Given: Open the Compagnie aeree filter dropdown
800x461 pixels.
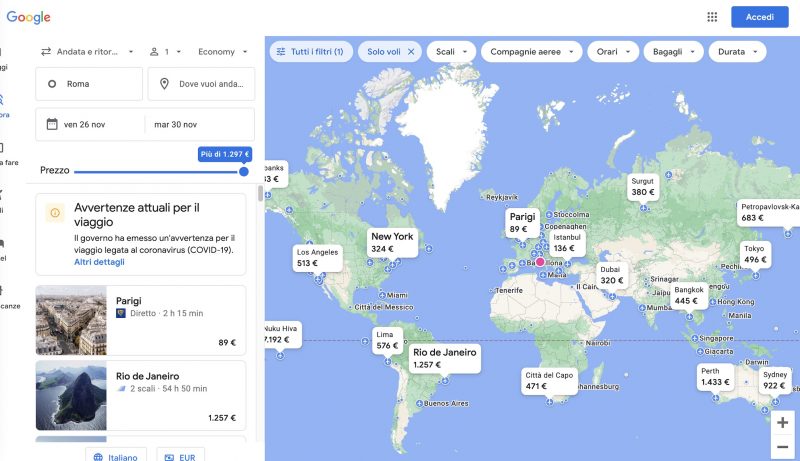Looking at the screenshot, I should click(531, 52).
